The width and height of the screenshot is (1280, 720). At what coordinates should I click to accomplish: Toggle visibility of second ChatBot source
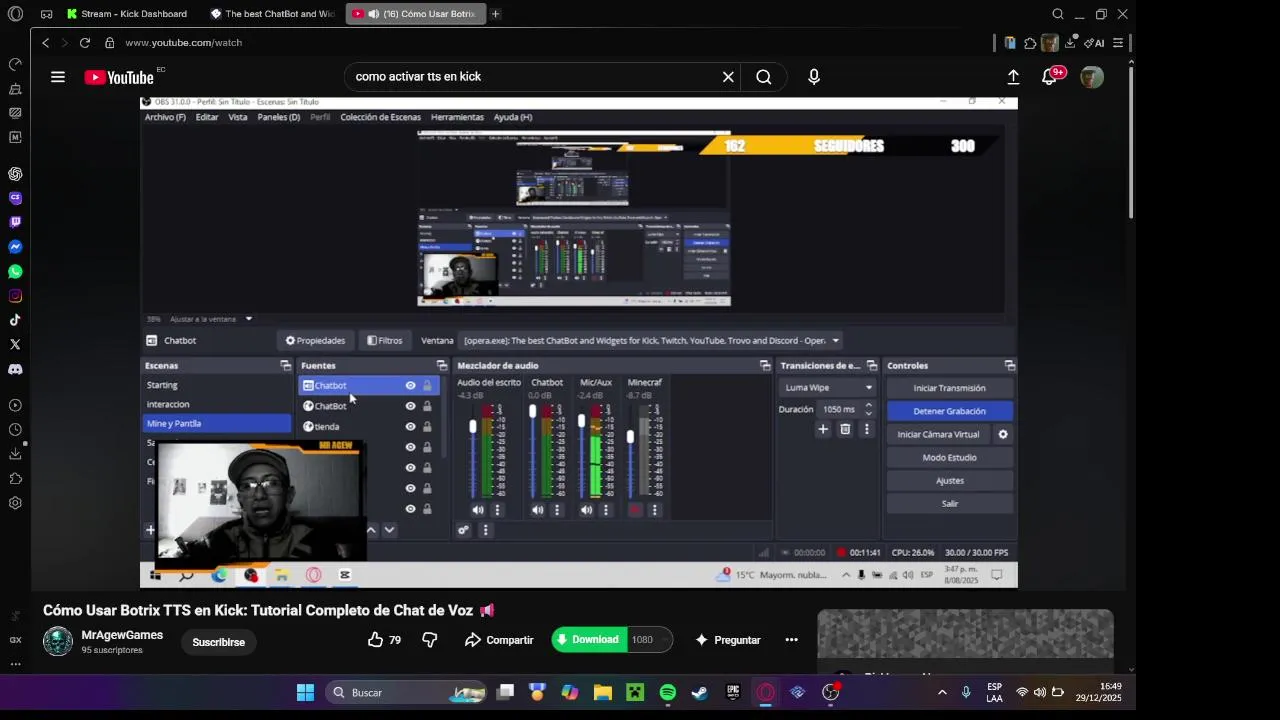point(410,406)
